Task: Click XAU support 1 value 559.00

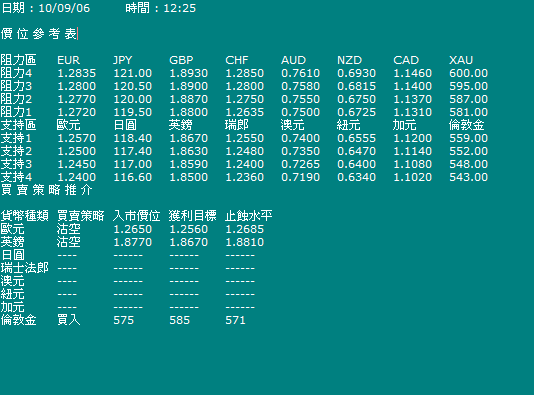Action: coord(469,138)
